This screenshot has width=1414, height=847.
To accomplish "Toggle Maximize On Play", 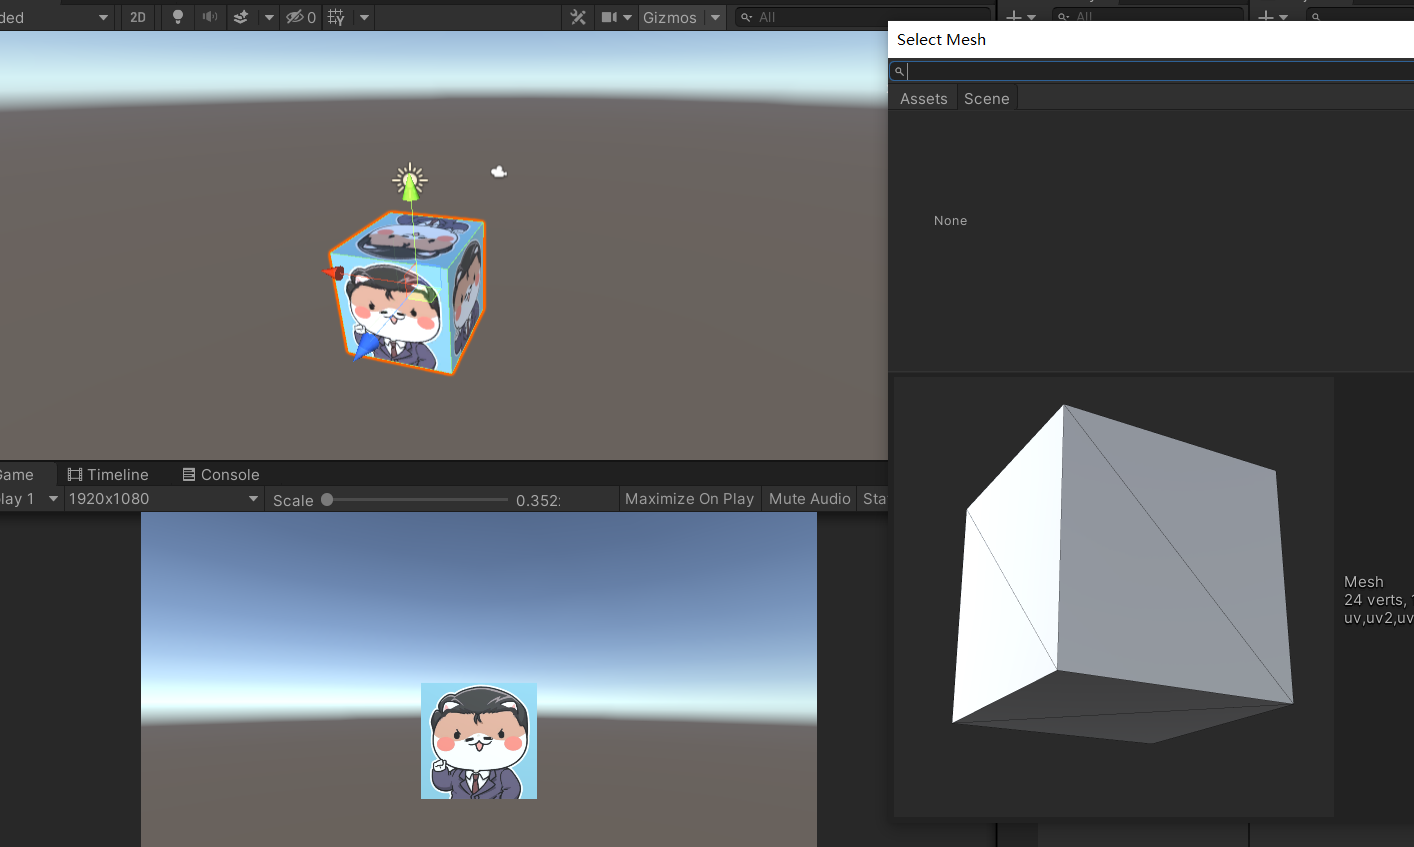I will (689, 498).
